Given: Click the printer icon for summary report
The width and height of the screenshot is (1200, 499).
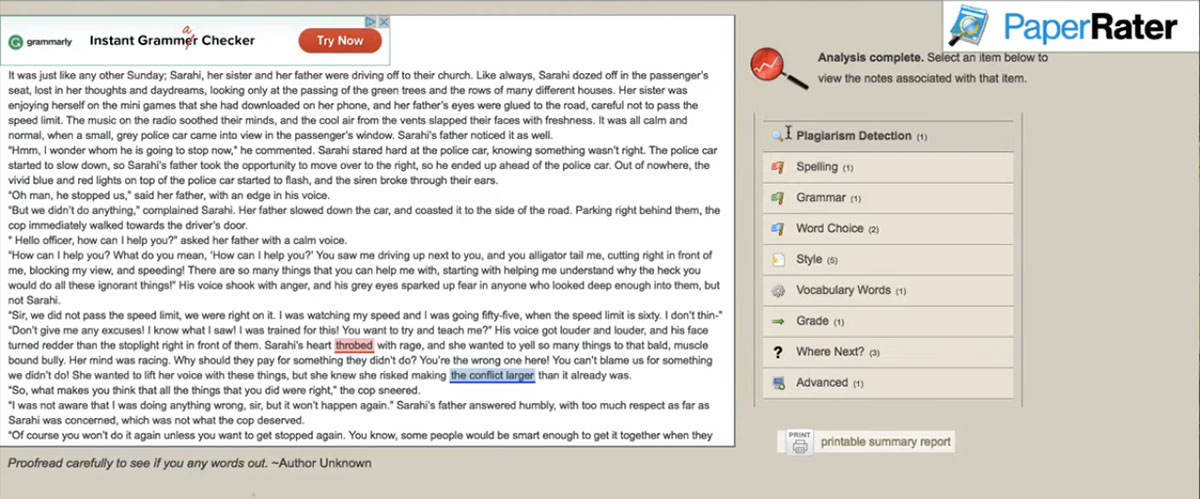Looking at the screenshot, I should (x=799, y=442).
